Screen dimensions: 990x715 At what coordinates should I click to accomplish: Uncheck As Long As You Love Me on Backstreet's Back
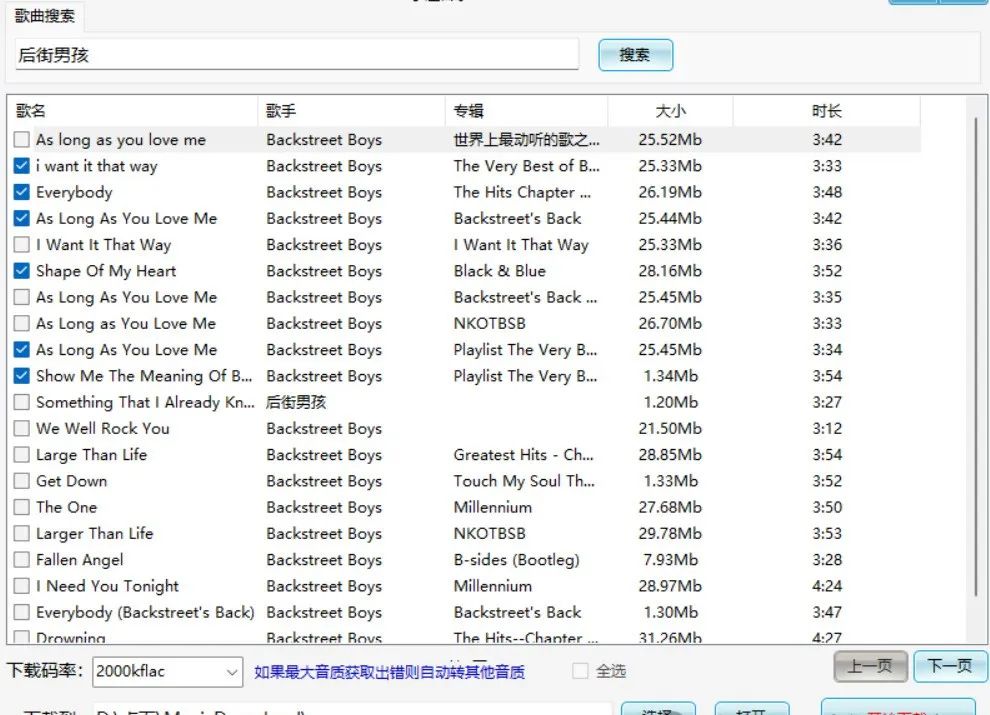(x=21, y=219)
